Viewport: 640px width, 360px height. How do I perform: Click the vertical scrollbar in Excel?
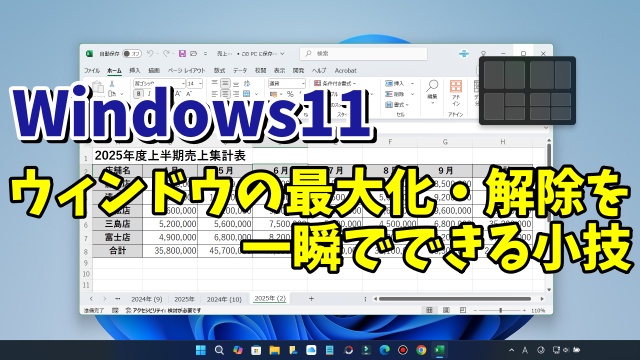(x=549, y=184)
